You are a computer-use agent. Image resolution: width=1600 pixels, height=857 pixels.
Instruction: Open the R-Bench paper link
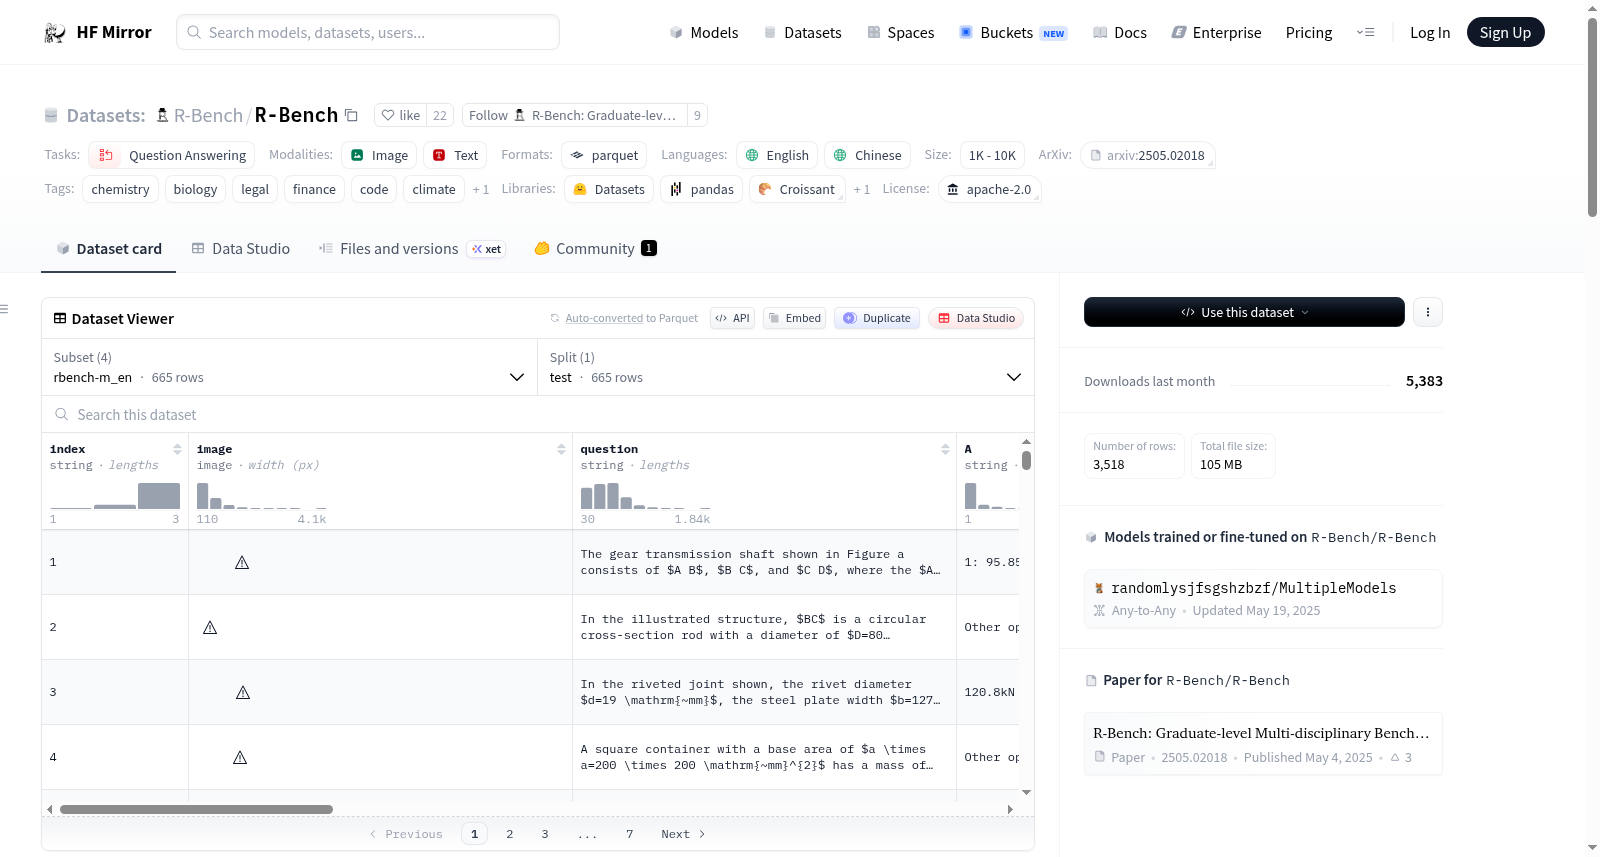[1263, 744]
